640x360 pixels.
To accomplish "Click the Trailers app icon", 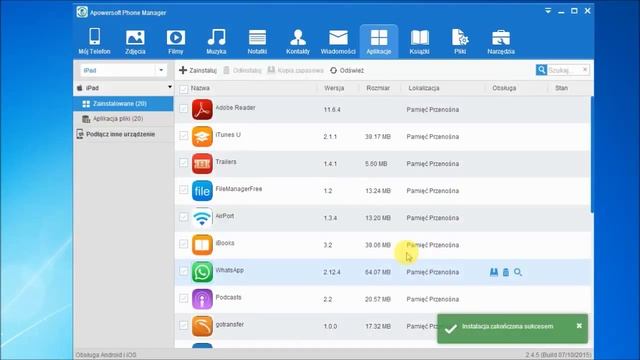I will [202, 164].
